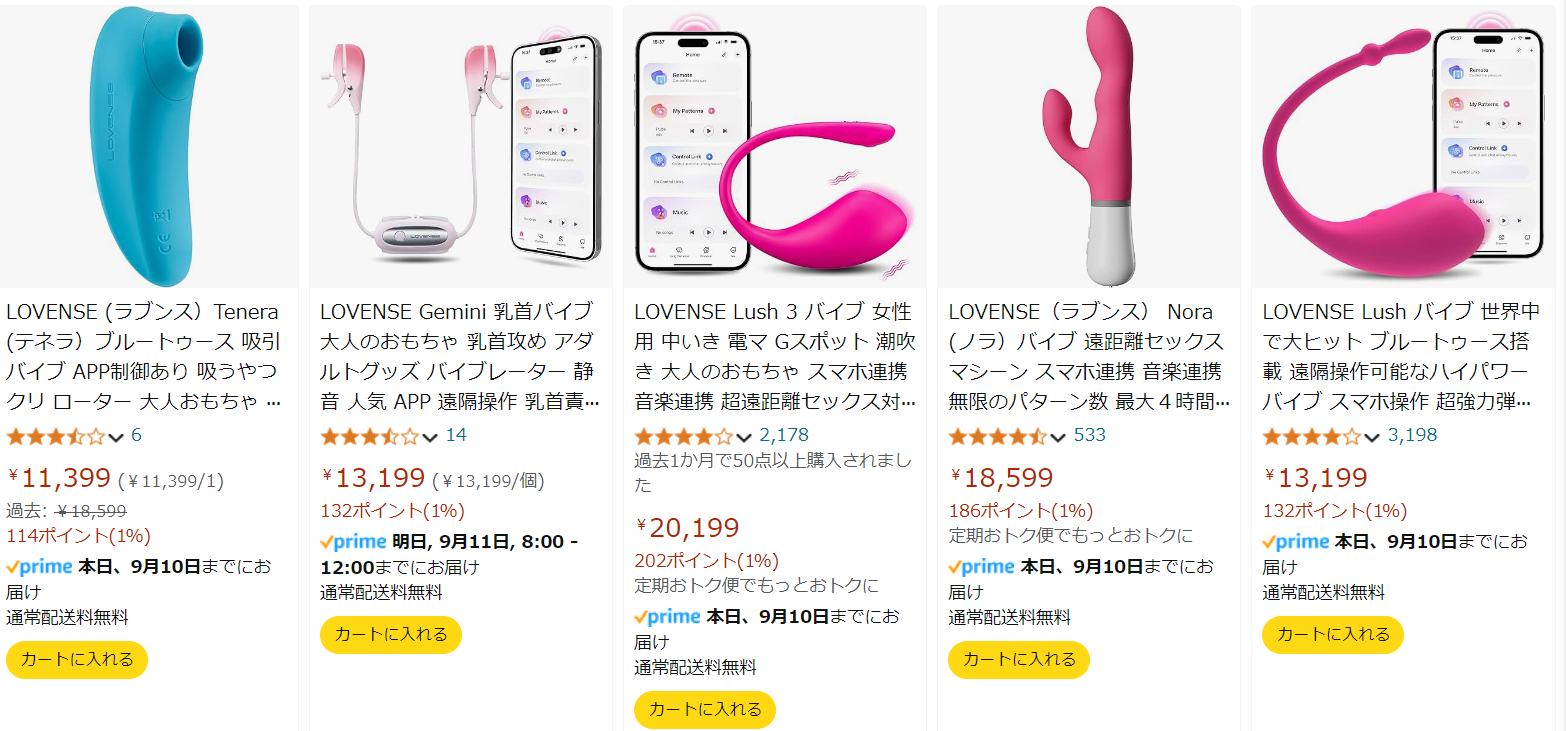Add Lush 3 at ¥20,199 to cart

(705, 710)
